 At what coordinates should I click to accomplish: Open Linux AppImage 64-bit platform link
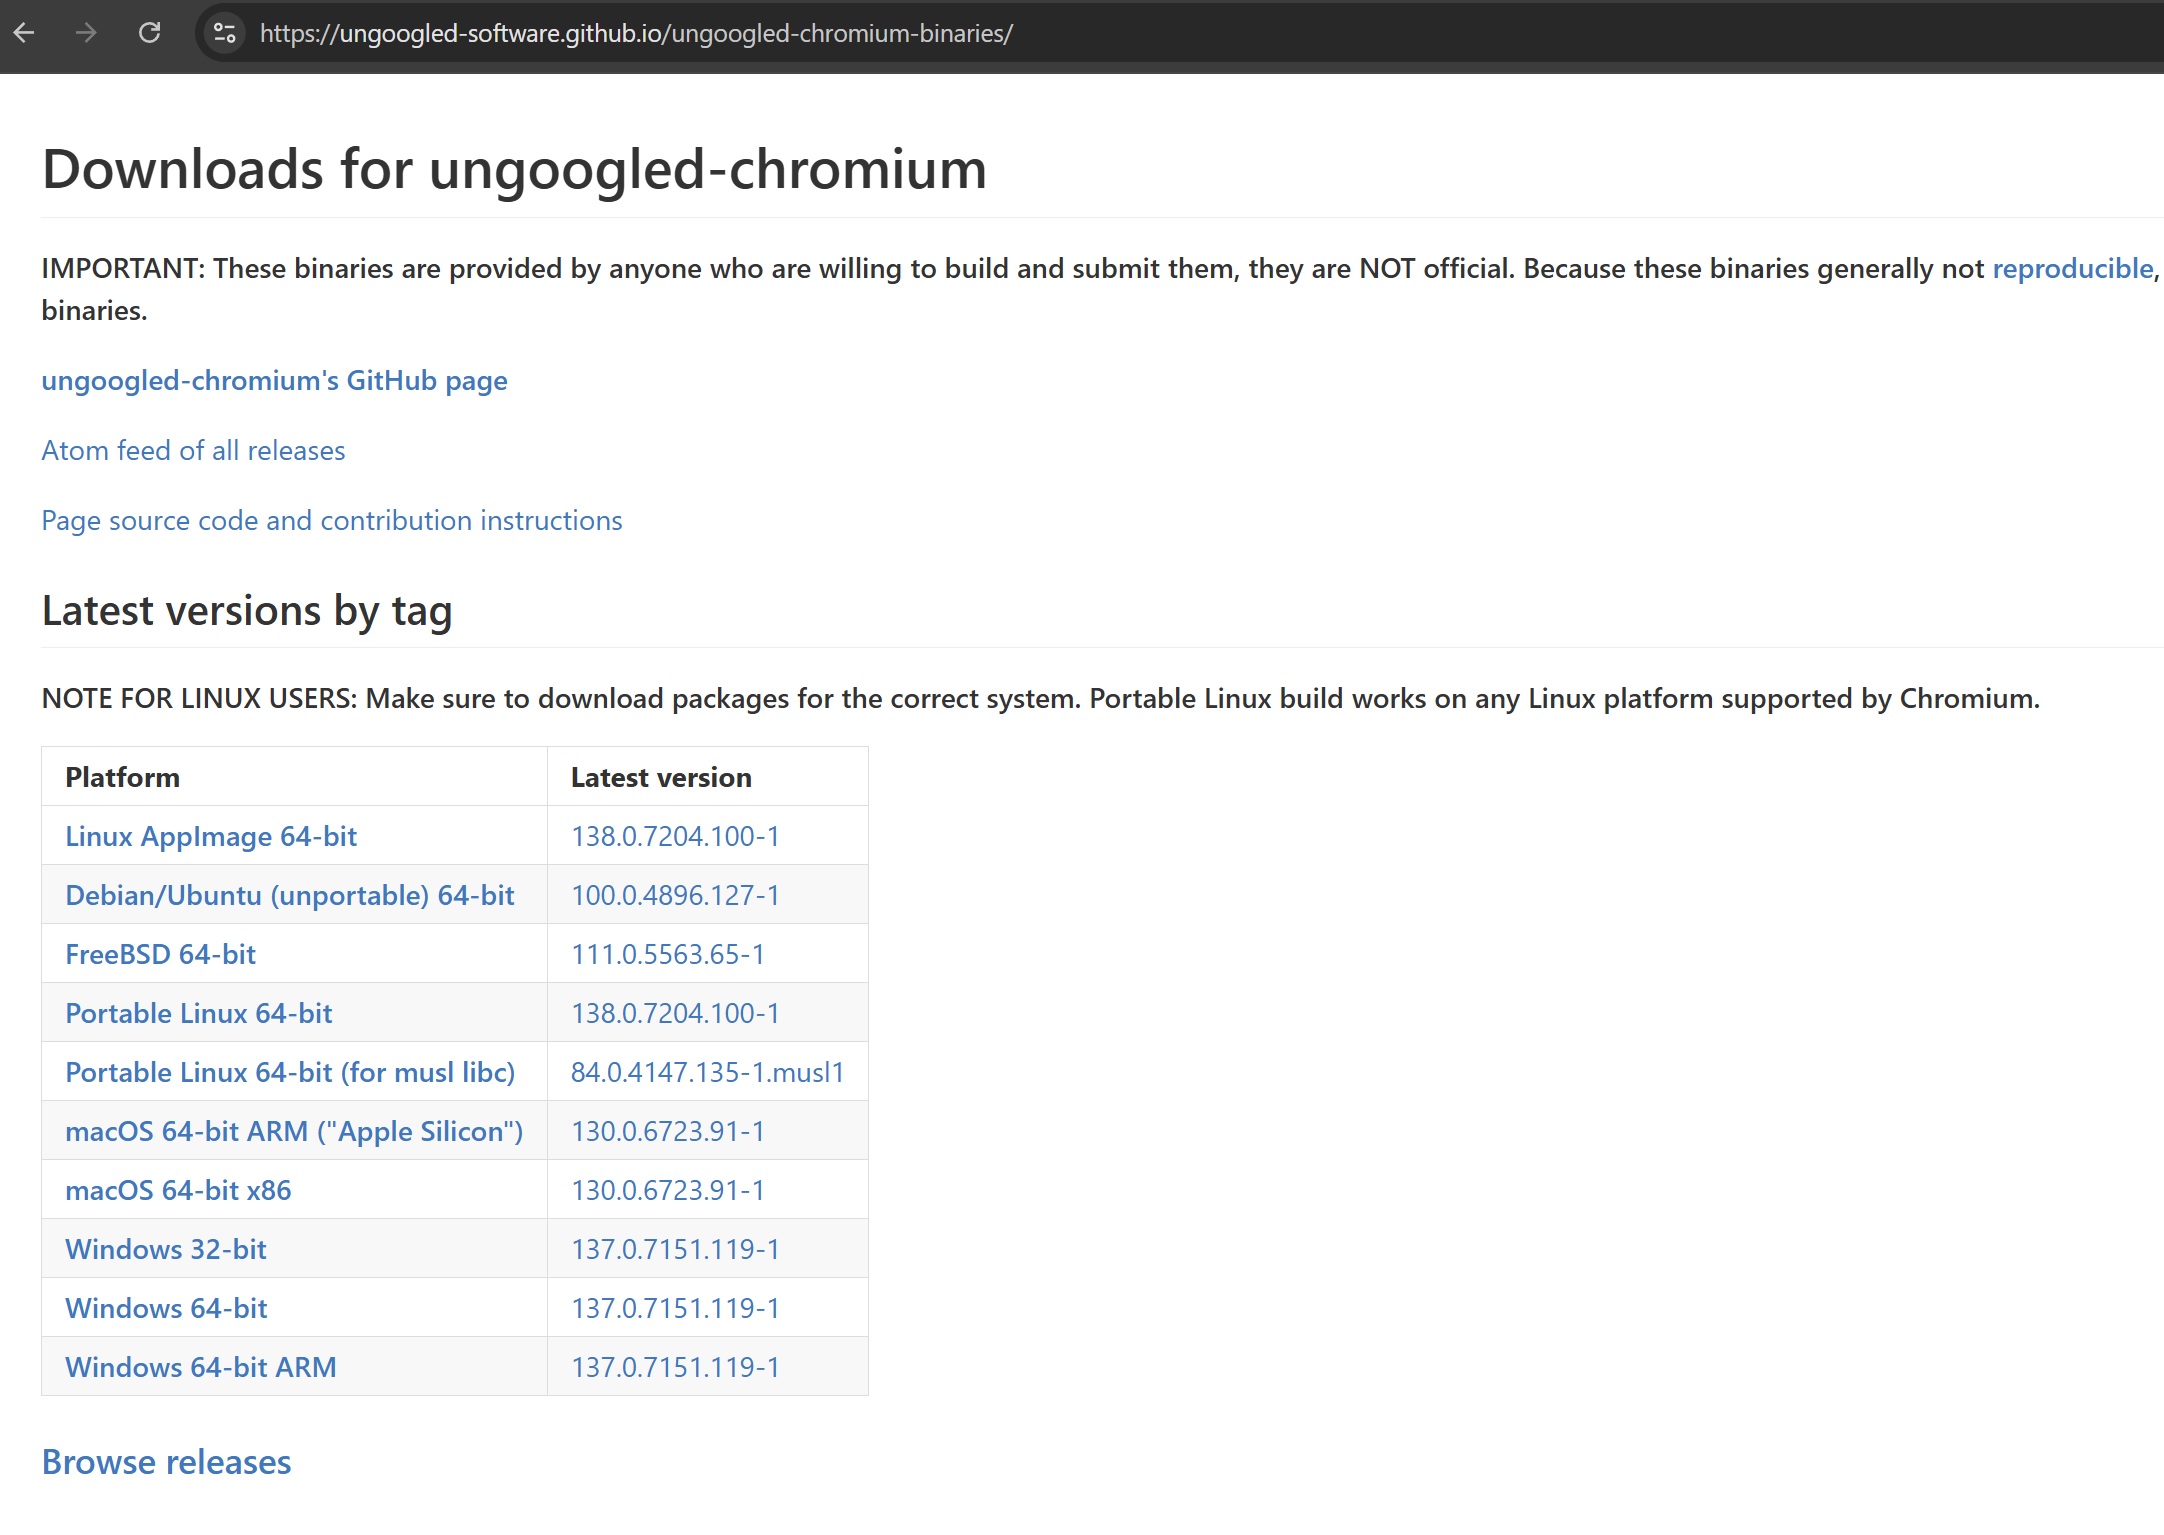[x=211, y=836]
